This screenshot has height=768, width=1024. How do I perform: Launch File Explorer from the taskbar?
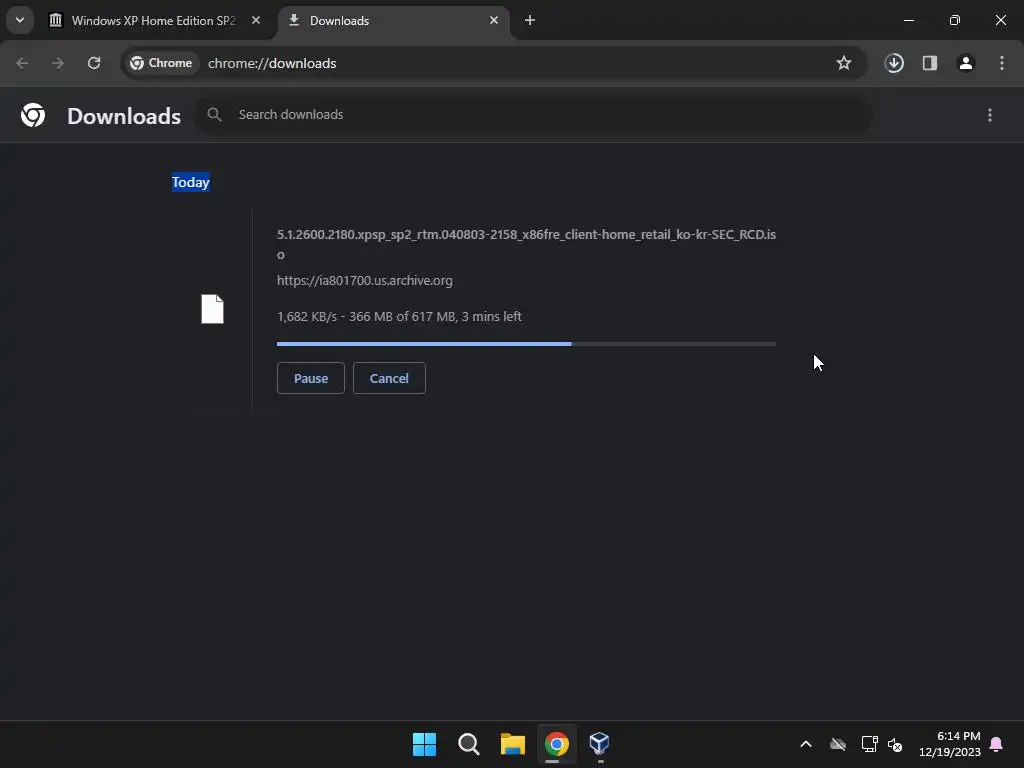pyautogui.click(x=513, y=744)
